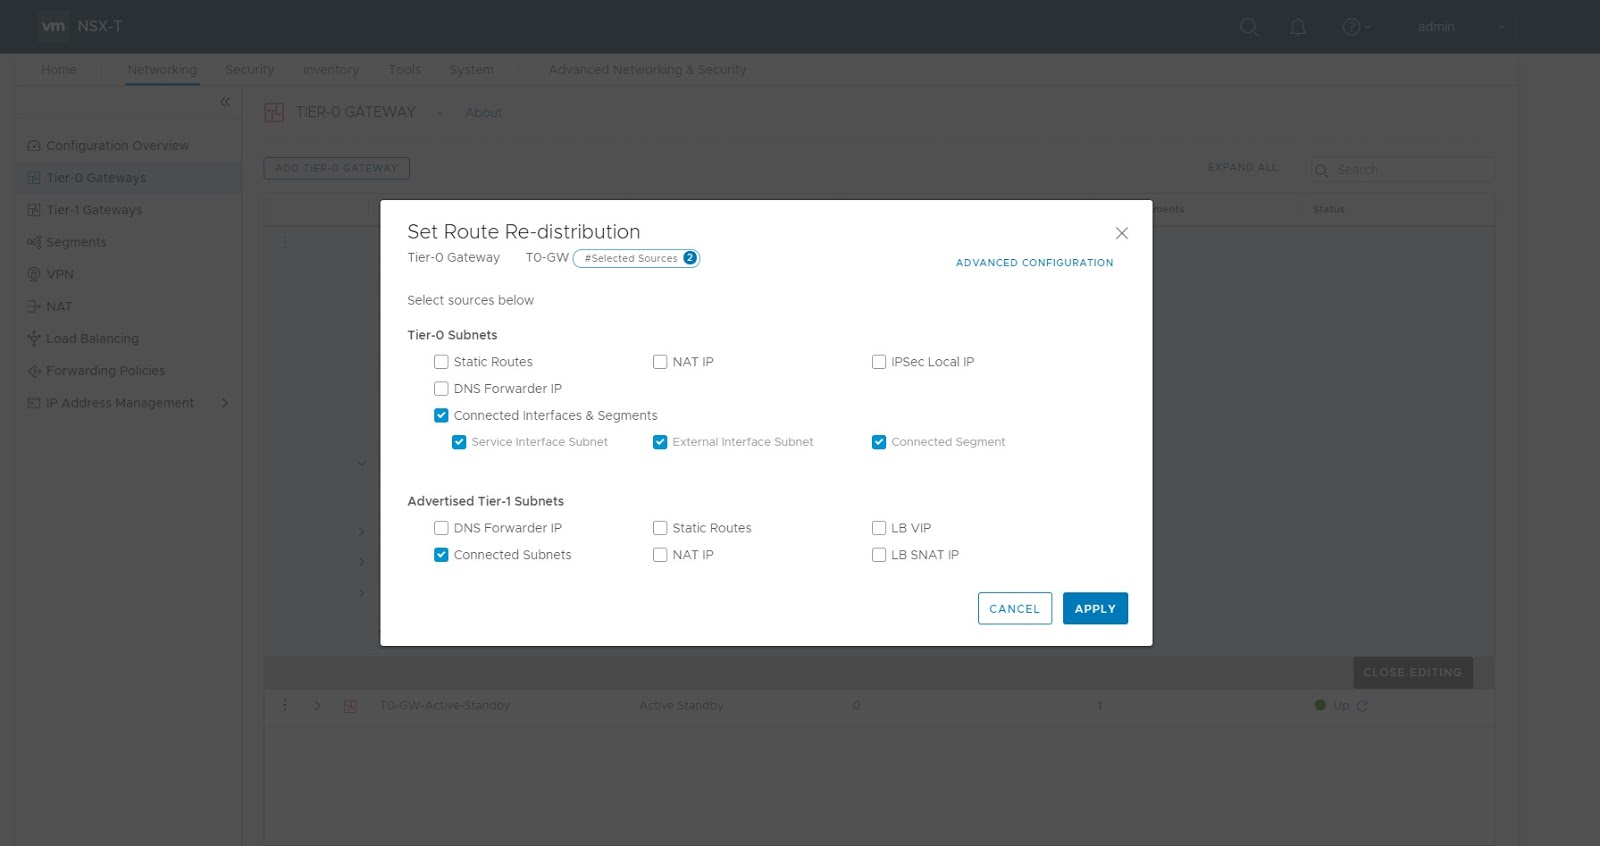
Task: Click the refresh icon next to Up status
Action: point(1362,706)
